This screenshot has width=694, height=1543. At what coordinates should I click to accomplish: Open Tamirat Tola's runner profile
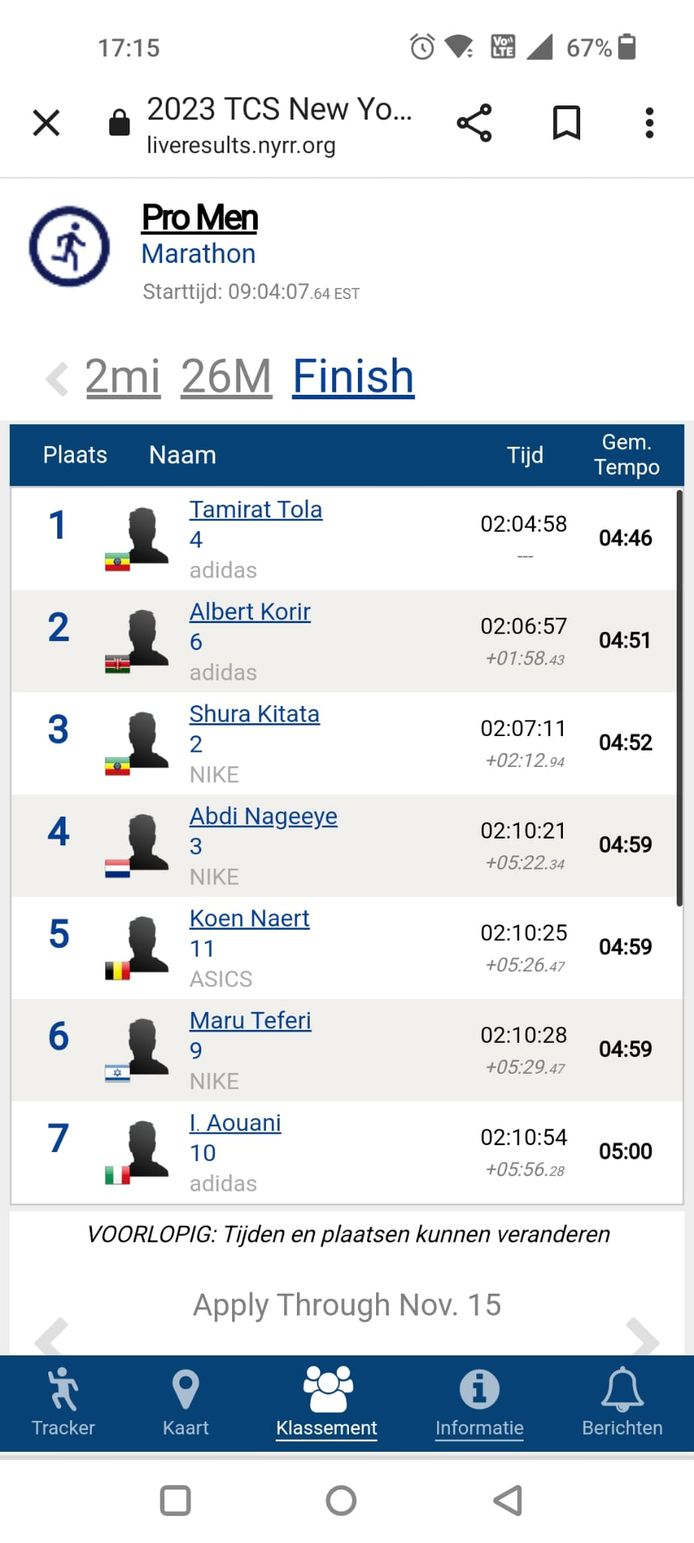click(256, 509)
